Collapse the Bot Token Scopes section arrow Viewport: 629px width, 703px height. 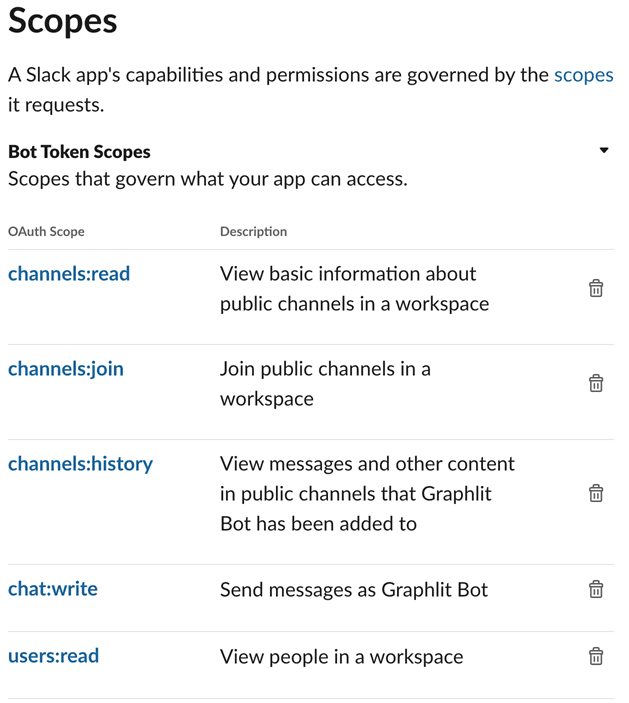tap(604, 151)
